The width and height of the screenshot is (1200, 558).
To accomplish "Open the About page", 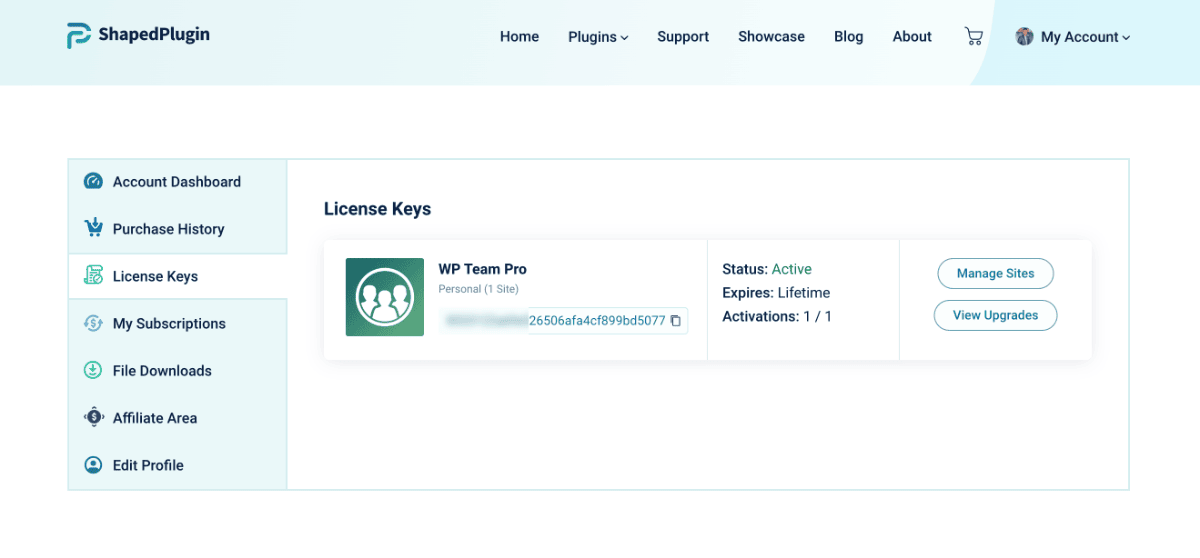I will [912, 36].
